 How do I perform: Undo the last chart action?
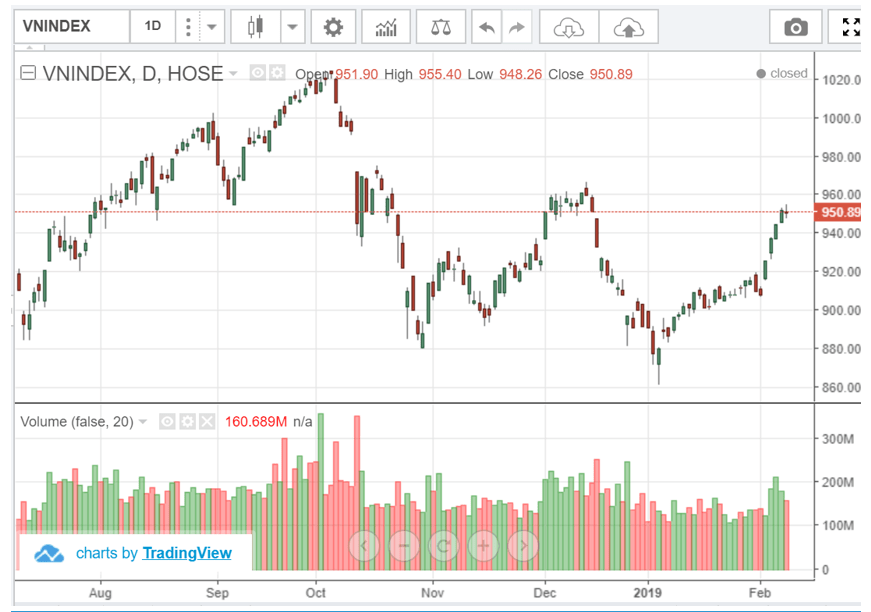point(487,27)
